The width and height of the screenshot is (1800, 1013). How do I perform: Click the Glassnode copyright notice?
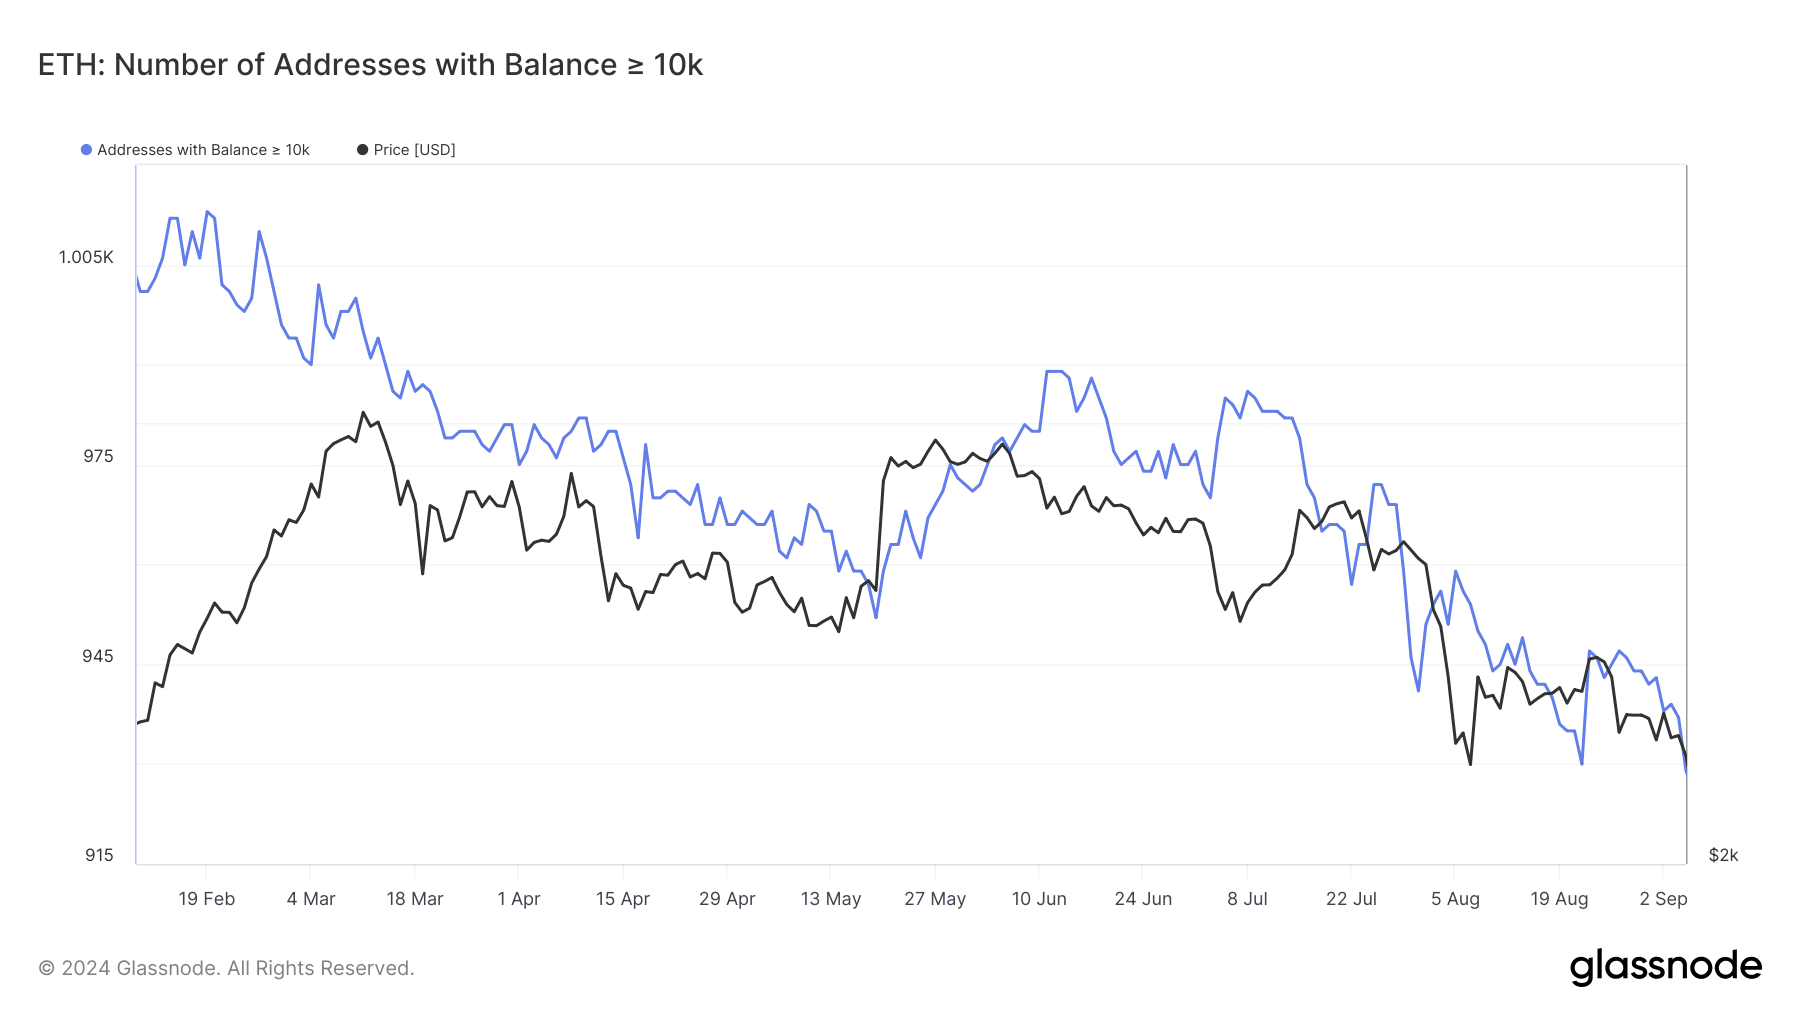(226, 968)
